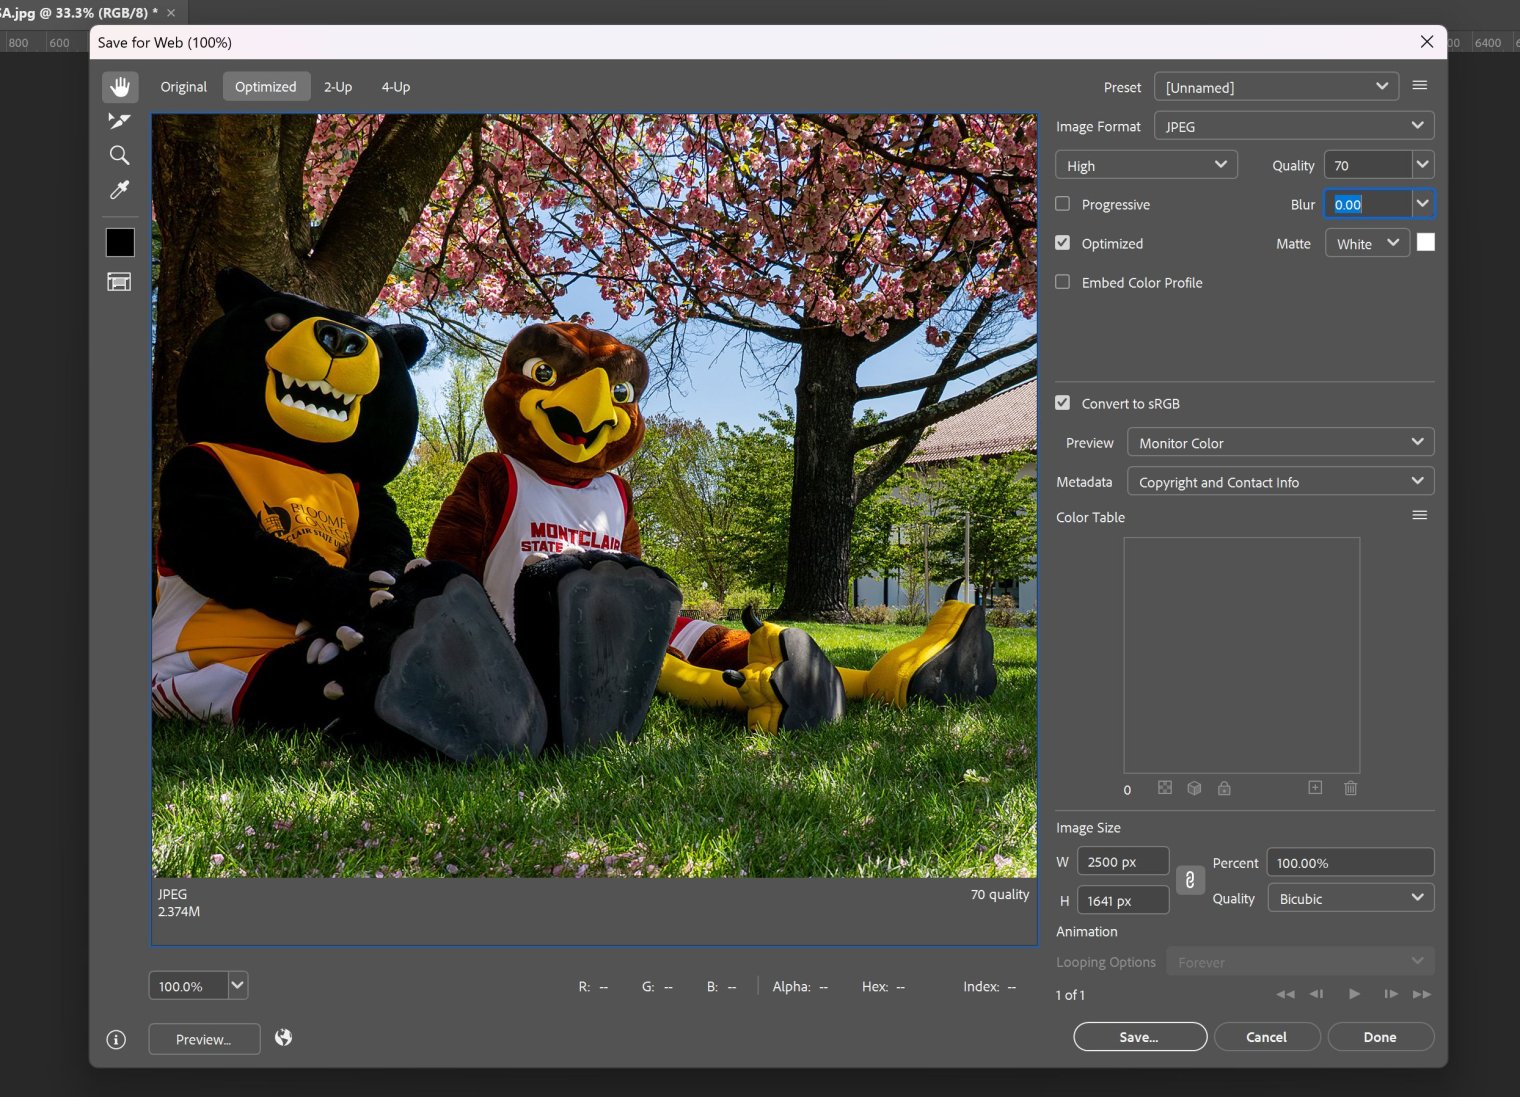Click shift colors to web palette icon
The width and height of the screenshot is (1520, 1097).
[1194, 788]
